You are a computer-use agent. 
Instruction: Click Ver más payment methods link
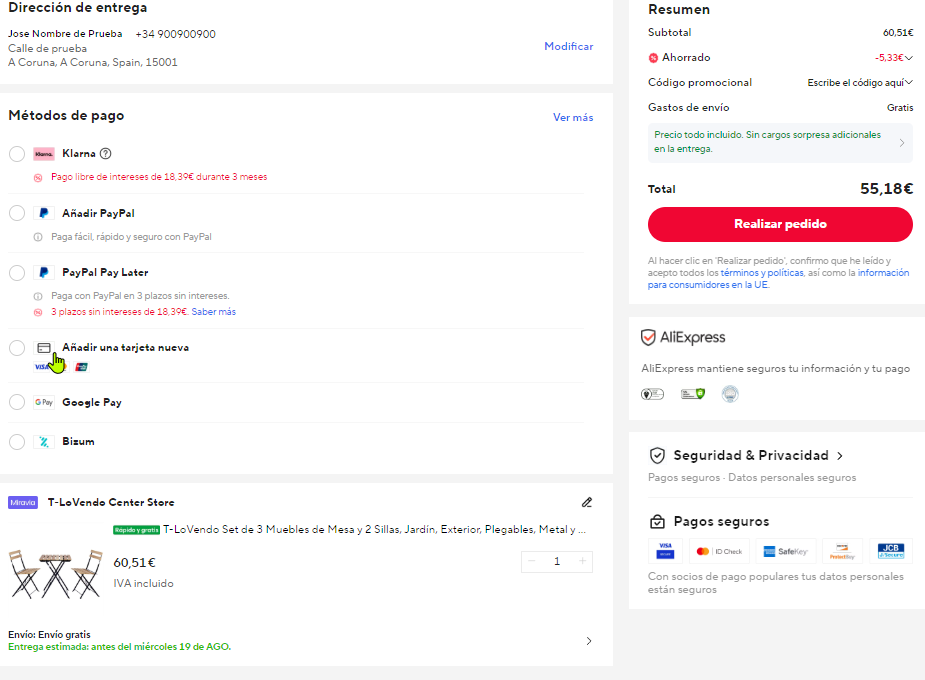[573, 117]
